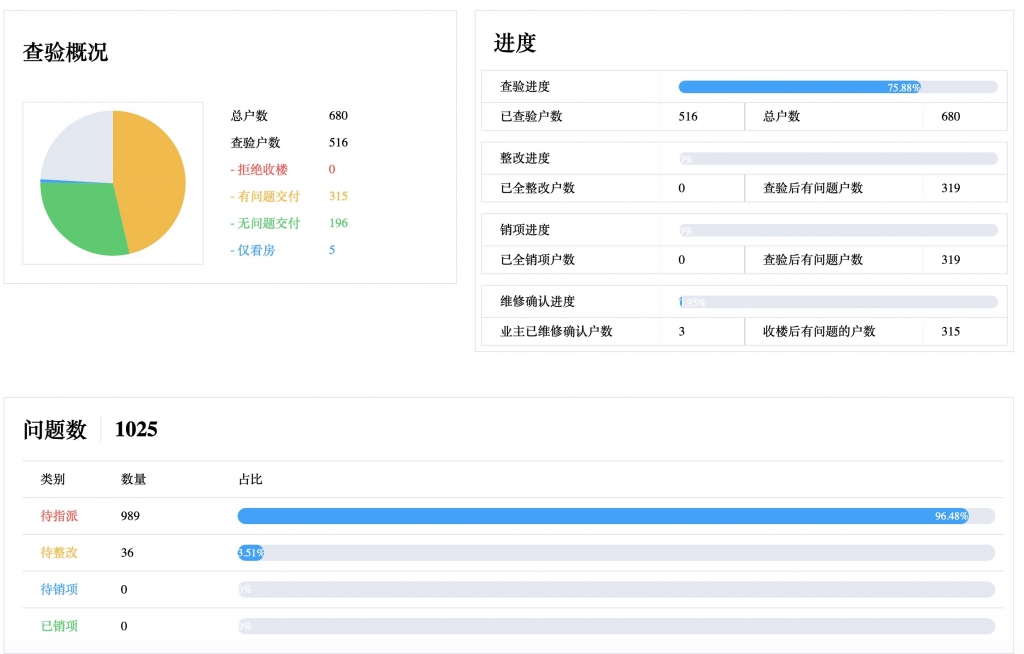
Task: Click the value 3 beside 业主已维修确认户数
Action: pos(682,331)
